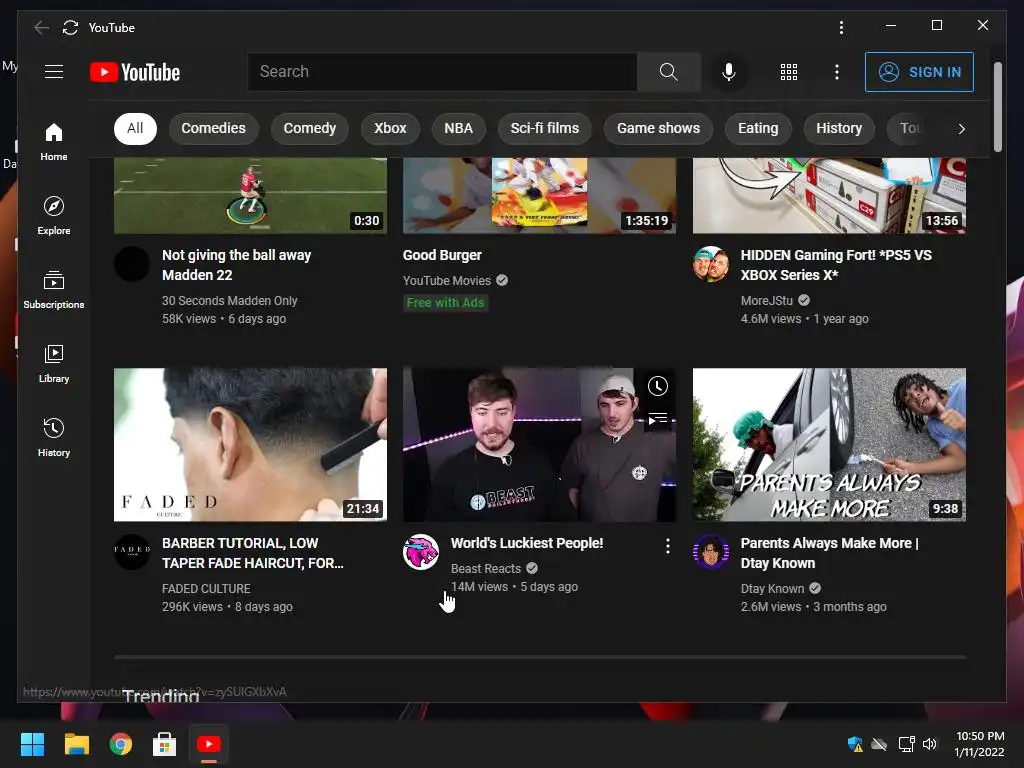
Task: Open action menu for World's Luckiest People
Action: pyautogui.click(x=667, y=546)
